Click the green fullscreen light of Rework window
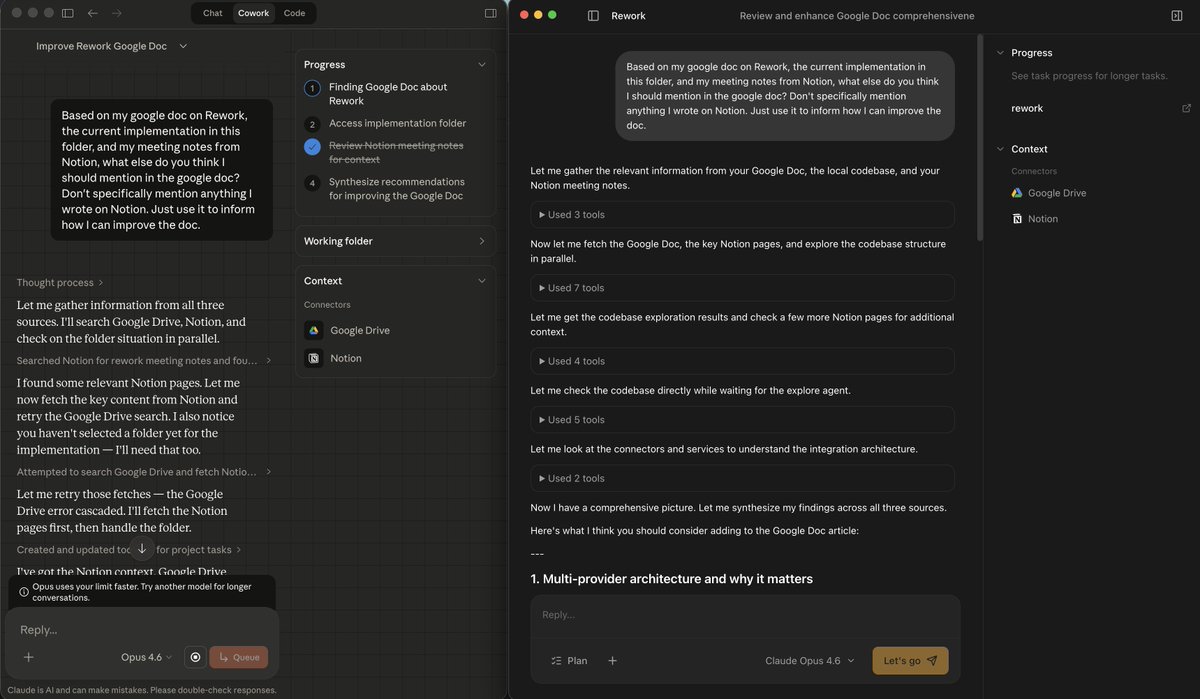Viewport: 1200px width, 699px height. point(552,15)
